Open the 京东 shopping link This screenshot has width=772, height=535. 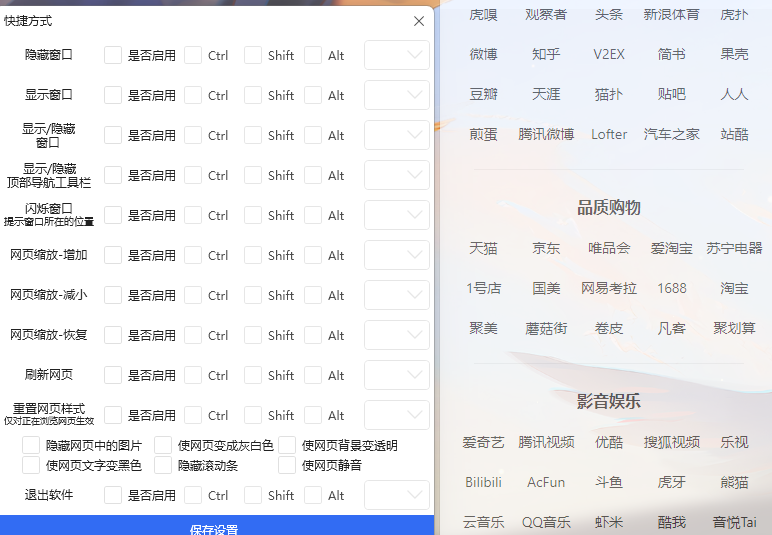[546, 248]
